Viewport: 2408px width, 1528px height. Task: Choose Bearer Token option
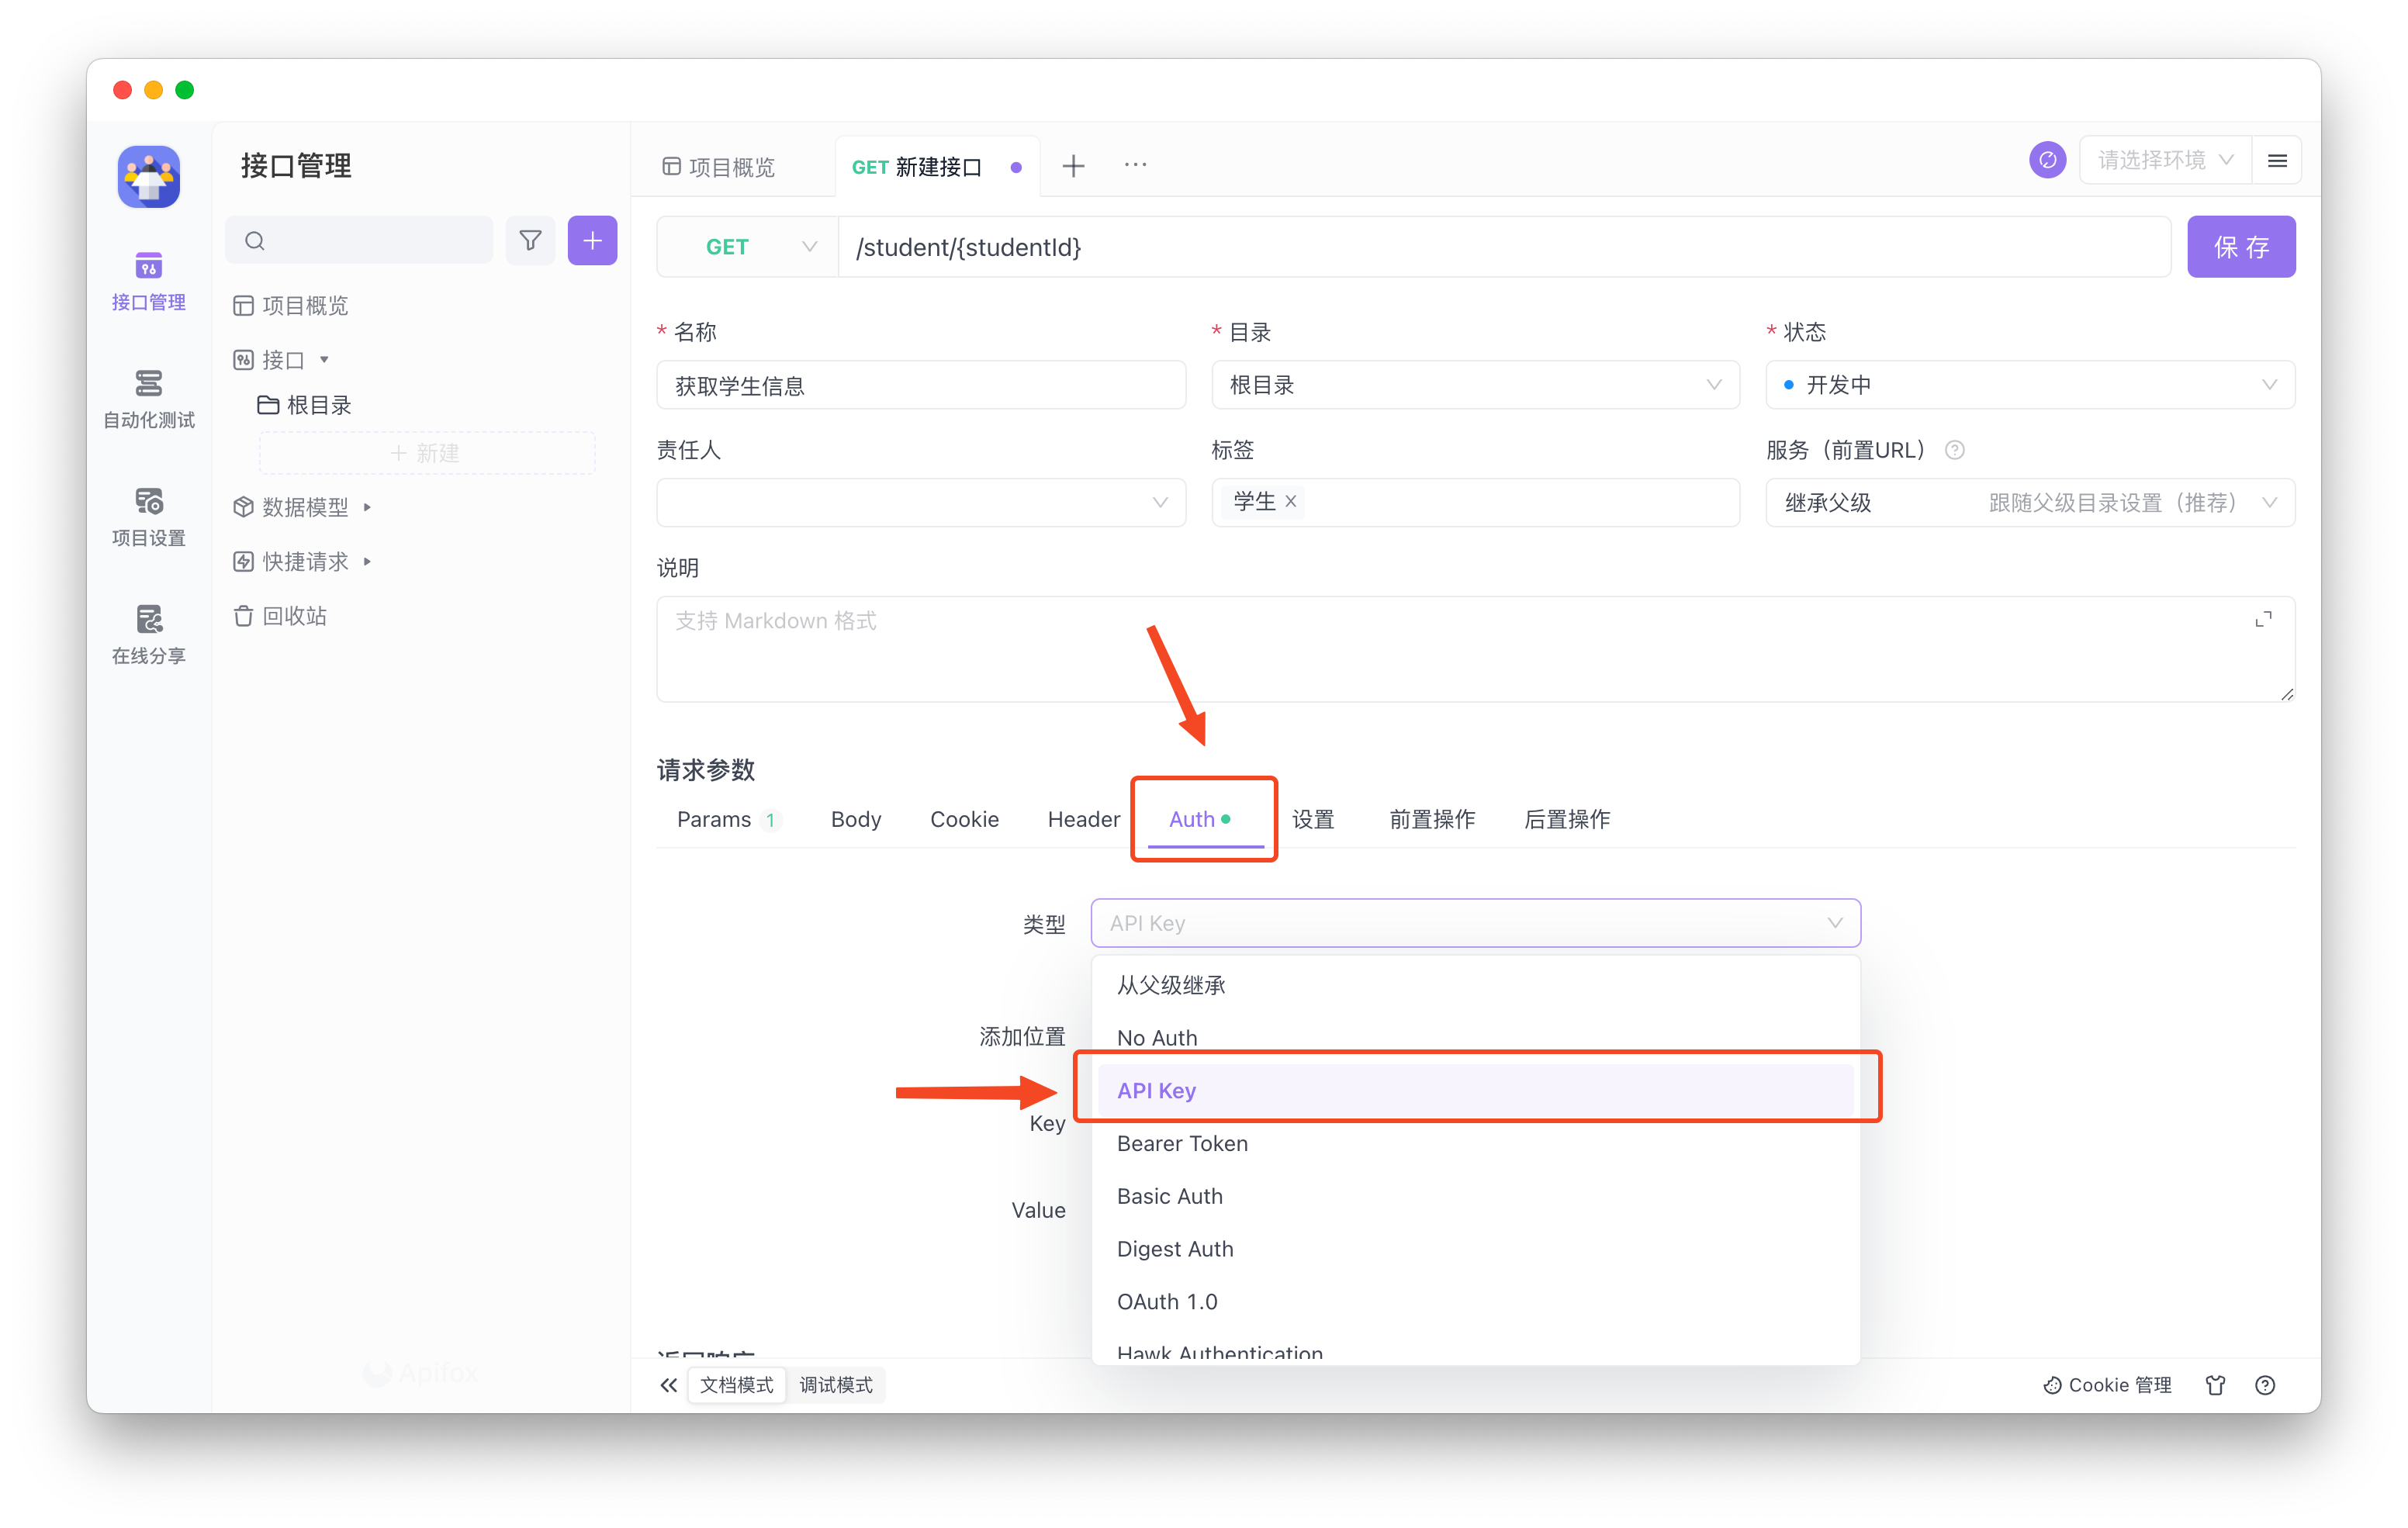click(1475, 1143)
